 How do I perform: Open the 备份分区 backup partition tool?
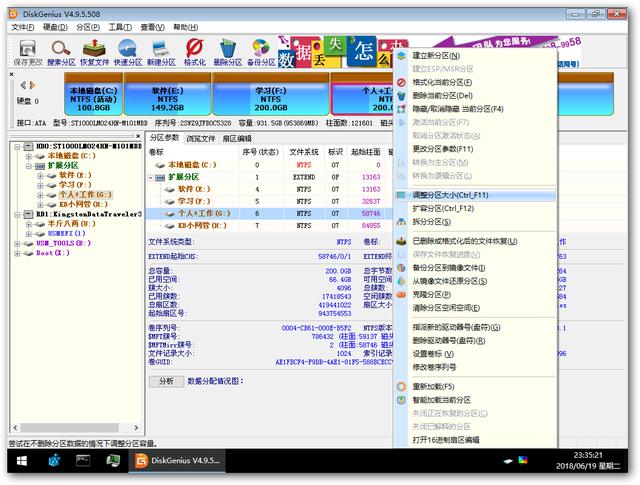coord(260,51)
